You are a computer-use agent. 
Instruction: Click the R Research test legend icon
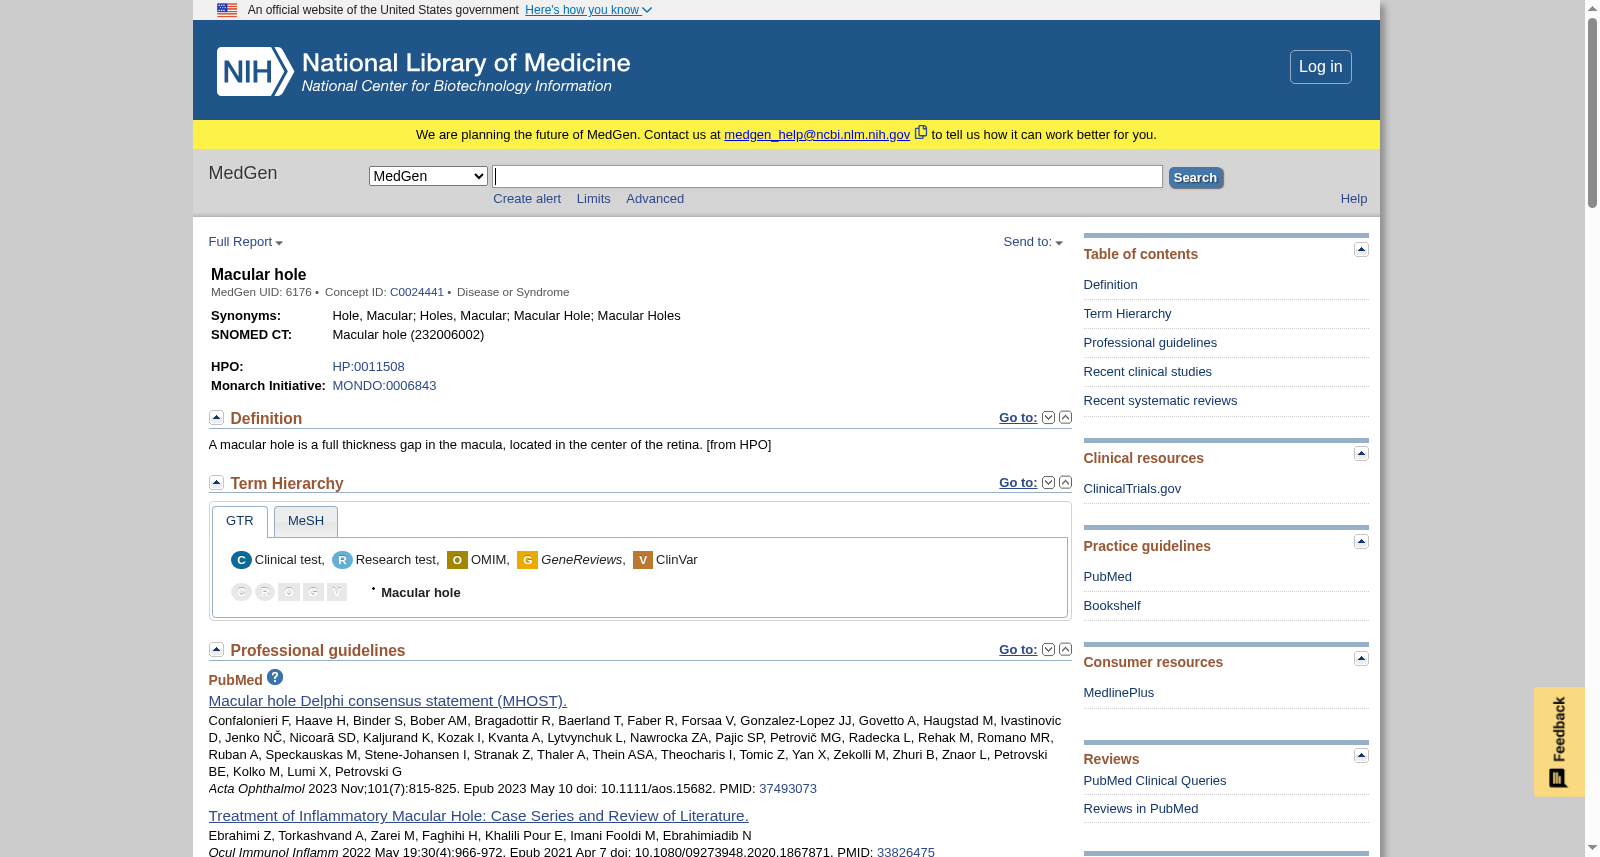(342, 560)
